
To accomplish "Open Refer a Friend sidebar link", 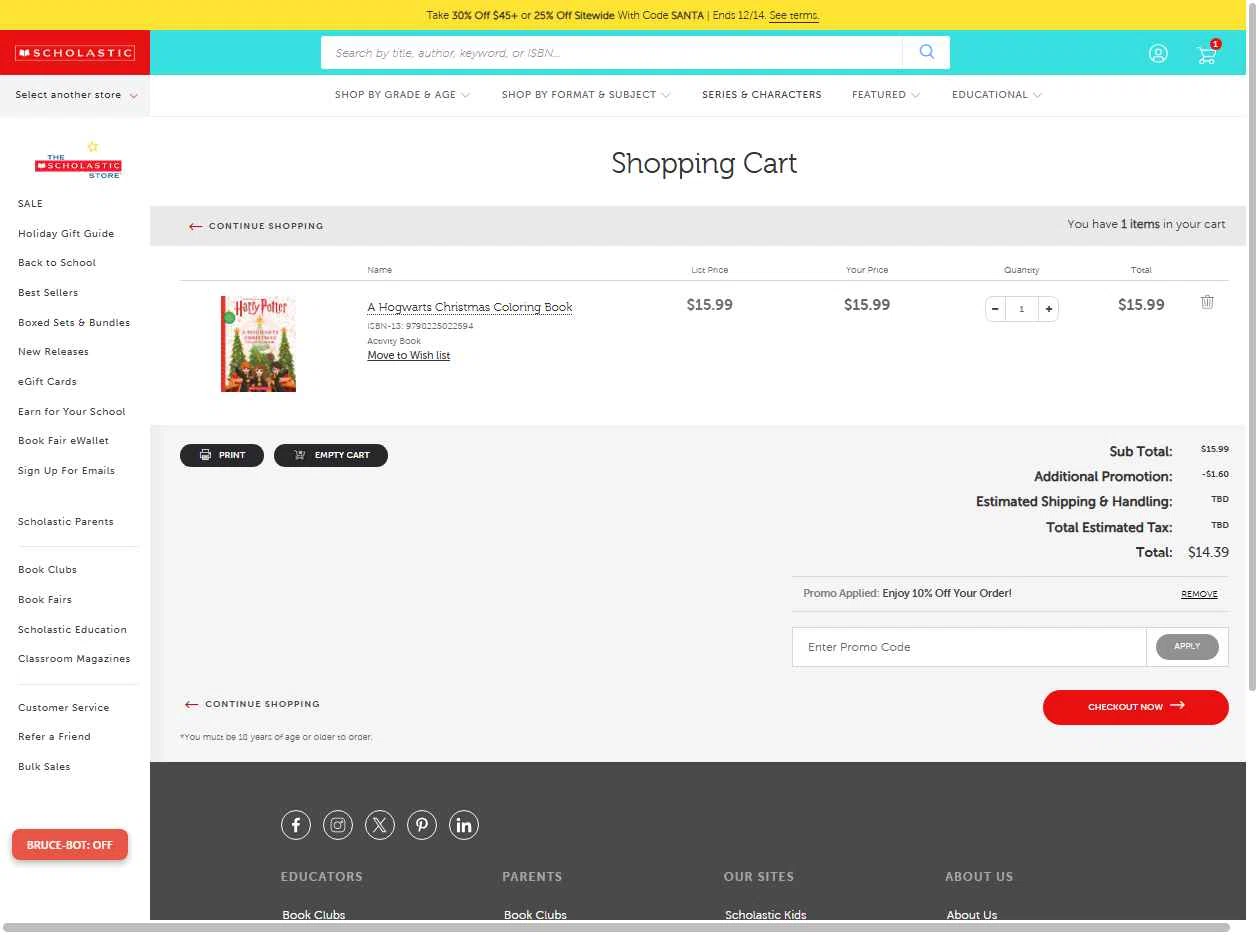I will coord(54,737).
